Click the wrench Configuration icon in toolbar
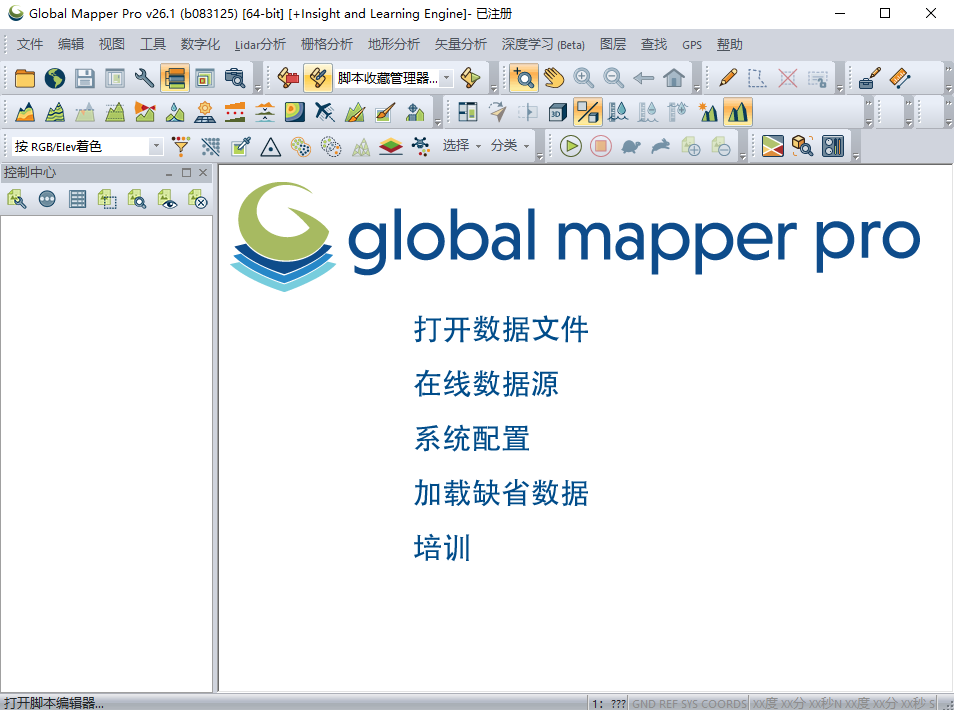The width and height of the screenshot is (954, 710). (x=145, y=78)
